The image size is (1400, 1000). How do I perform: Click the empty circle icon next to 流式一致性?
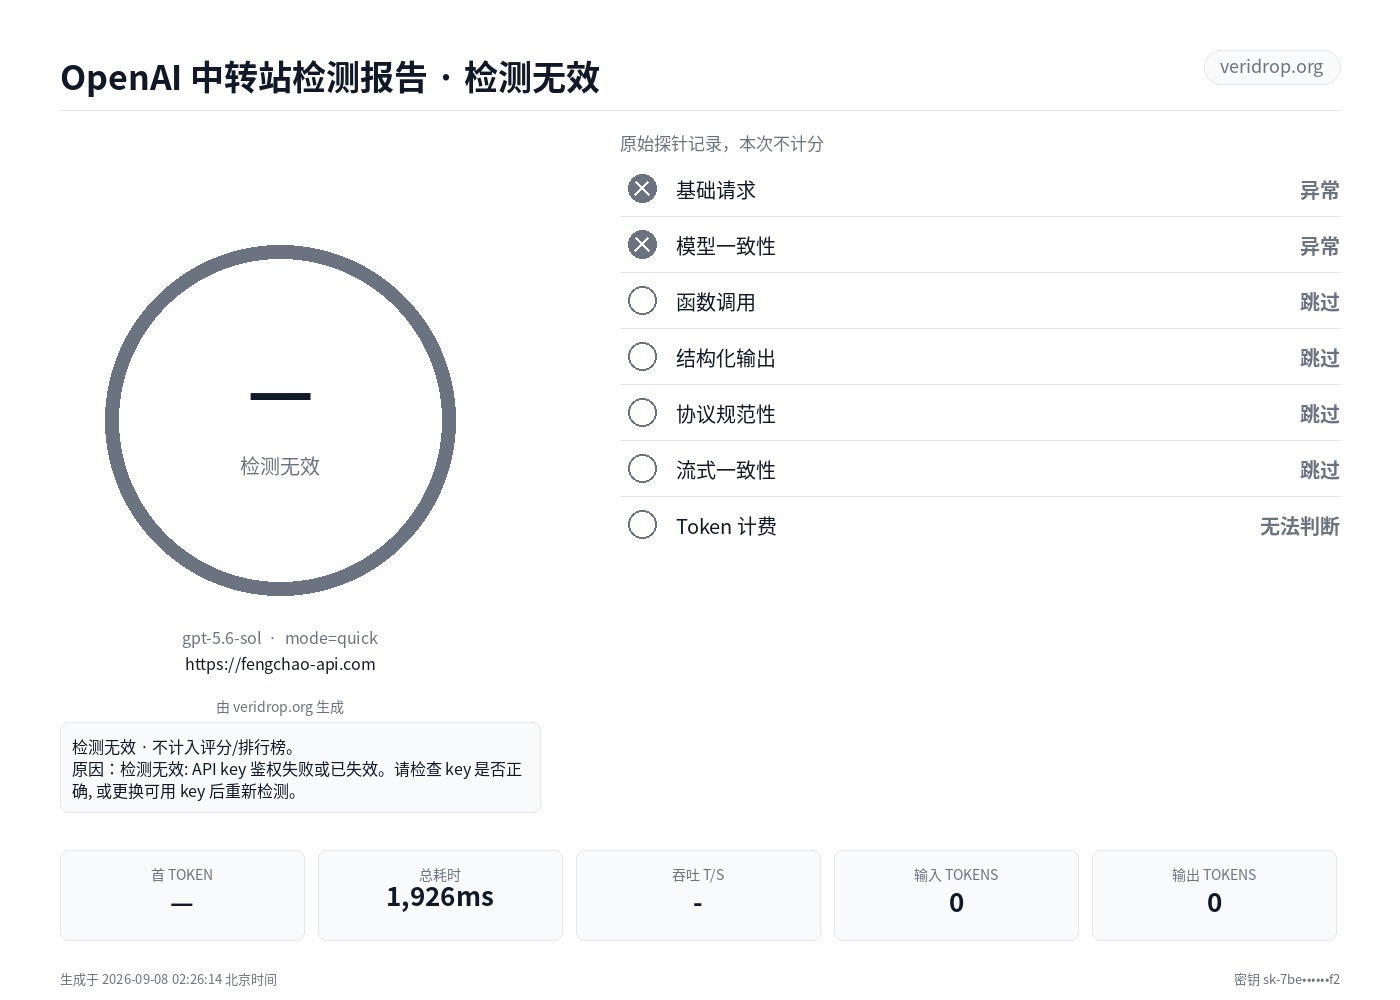(x=642, y=469)
